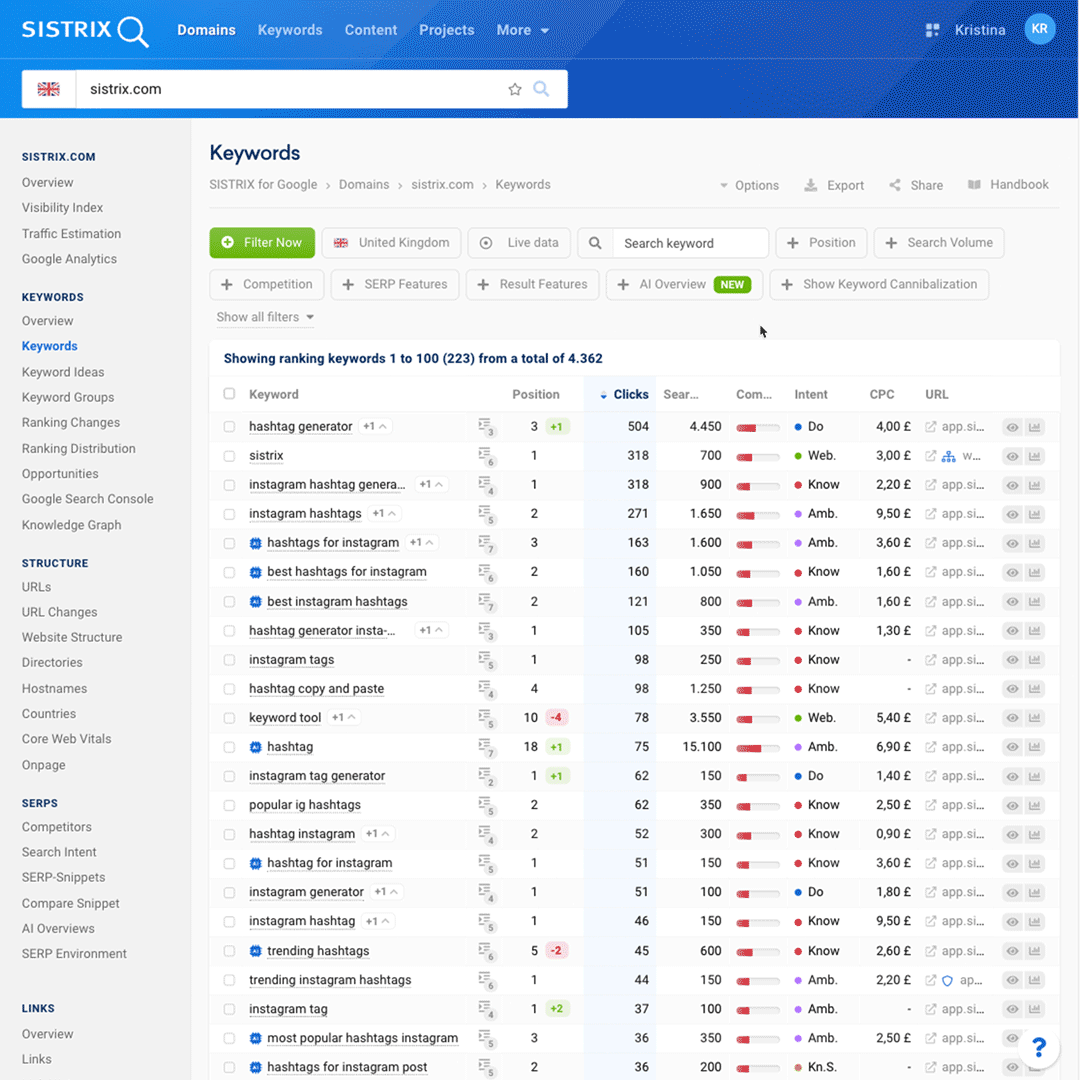Click the Export download icon
Image resolution: width=1080 pixels, height=1080 pixels.
tap(811, 185)
